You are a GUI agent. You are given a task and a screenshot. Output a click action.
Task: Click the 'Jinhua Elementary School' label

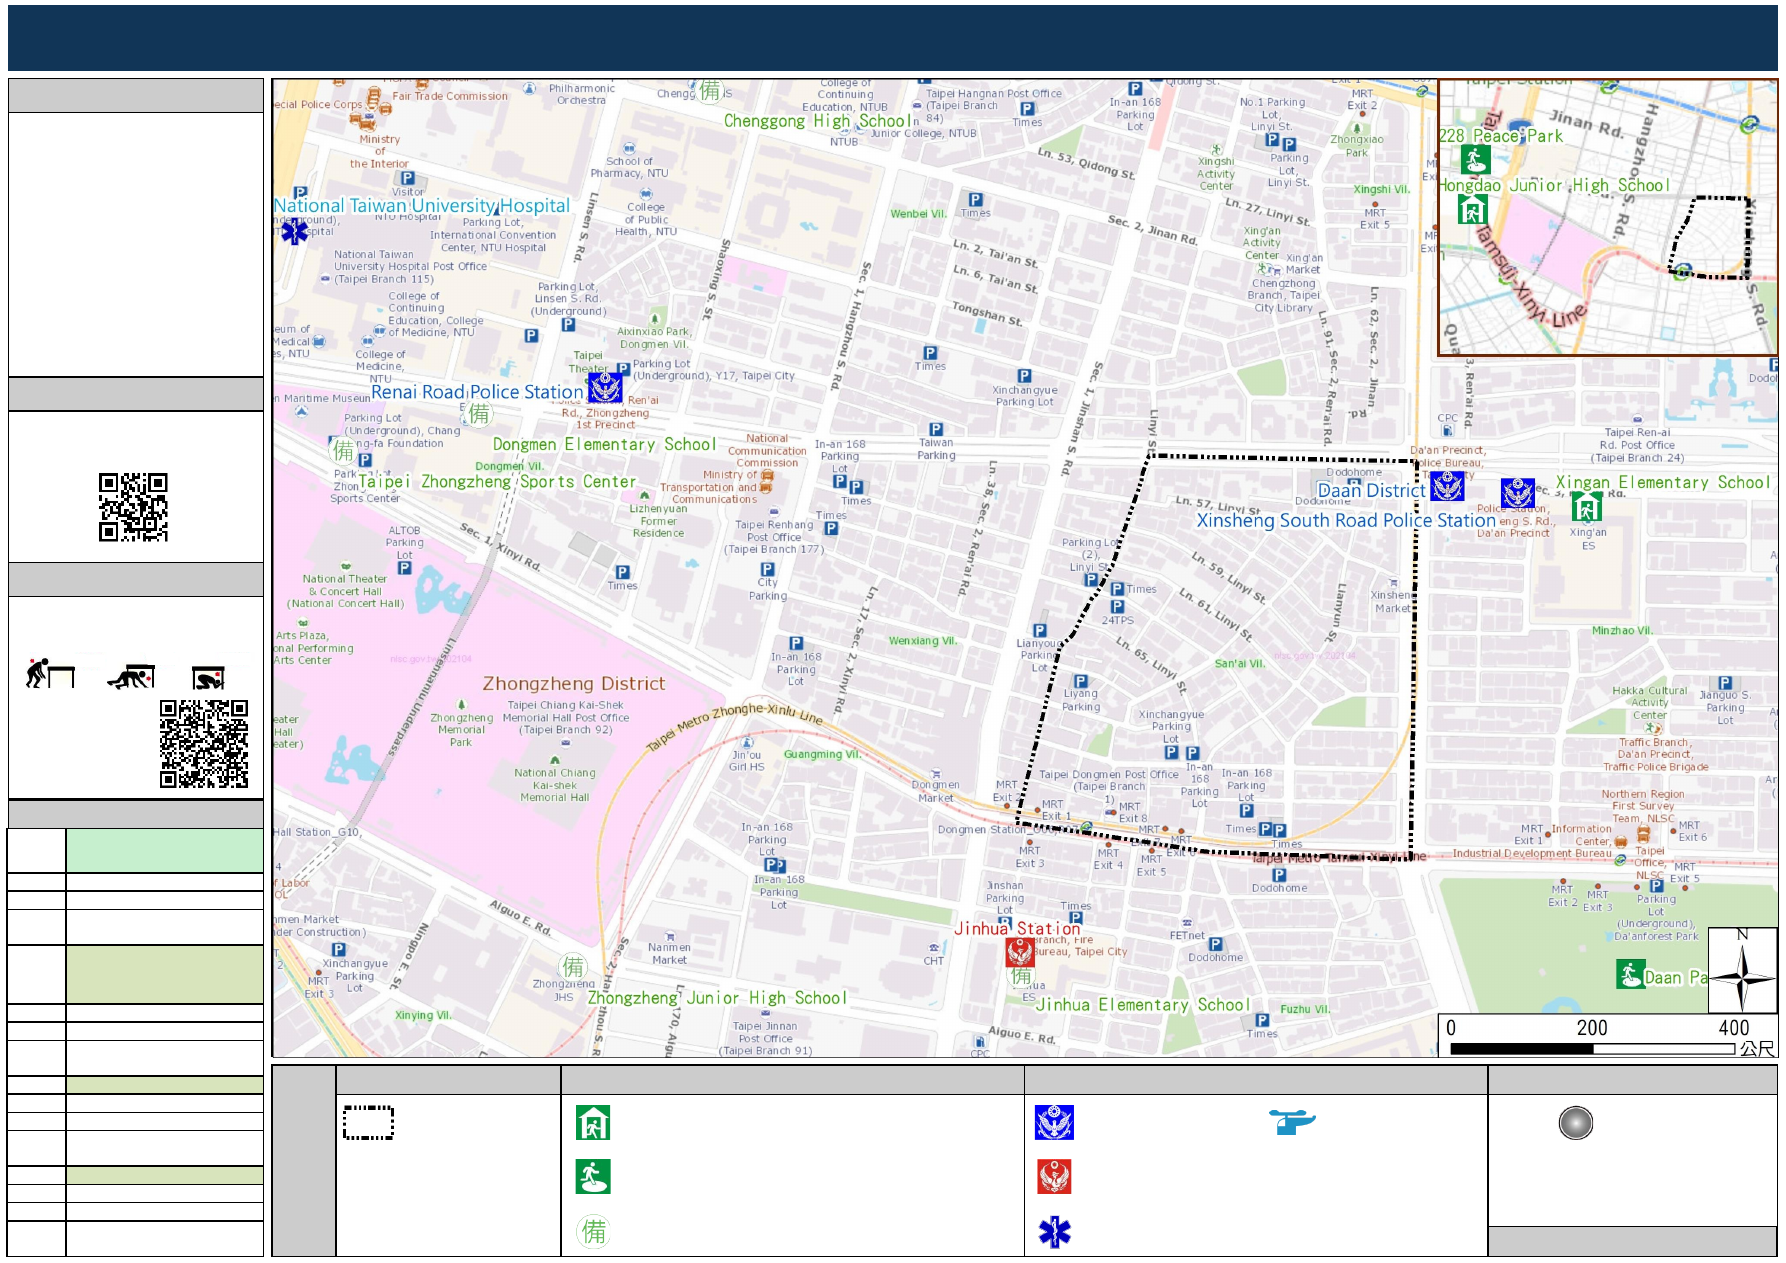coord(1143,1005)
